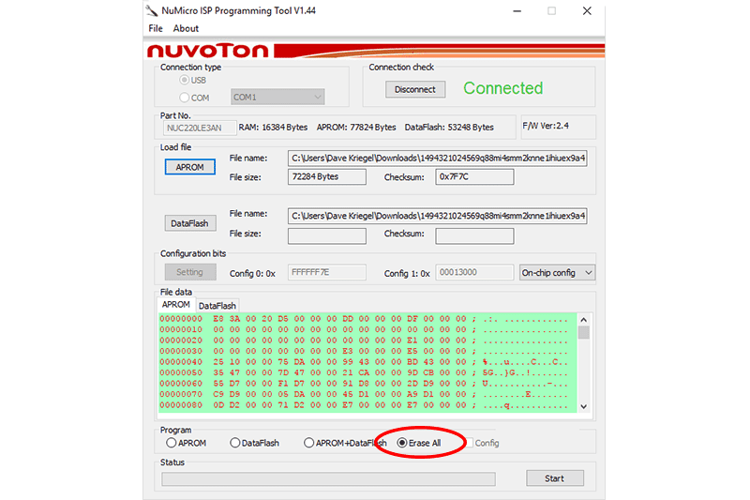Click the hex row at address 00000050
The width and height of the screenshot is (750, 500).
pyautogui.click(x=364, y=373)
